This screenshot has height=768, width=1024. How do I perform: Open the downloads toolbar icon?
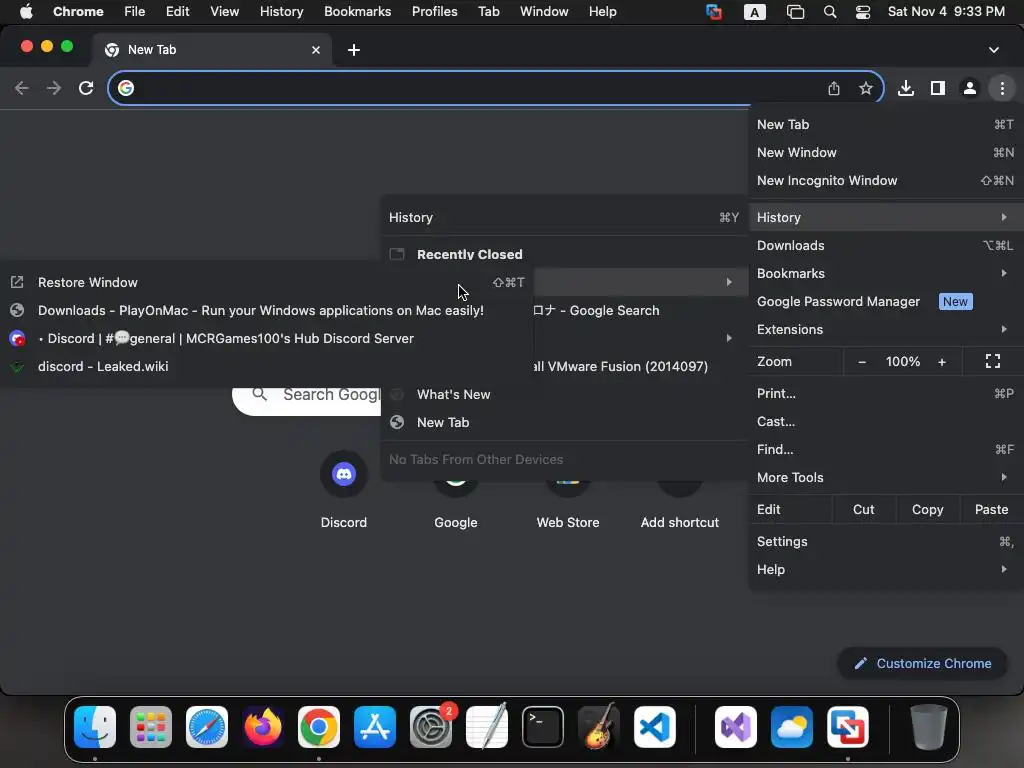tap(906, 88)
